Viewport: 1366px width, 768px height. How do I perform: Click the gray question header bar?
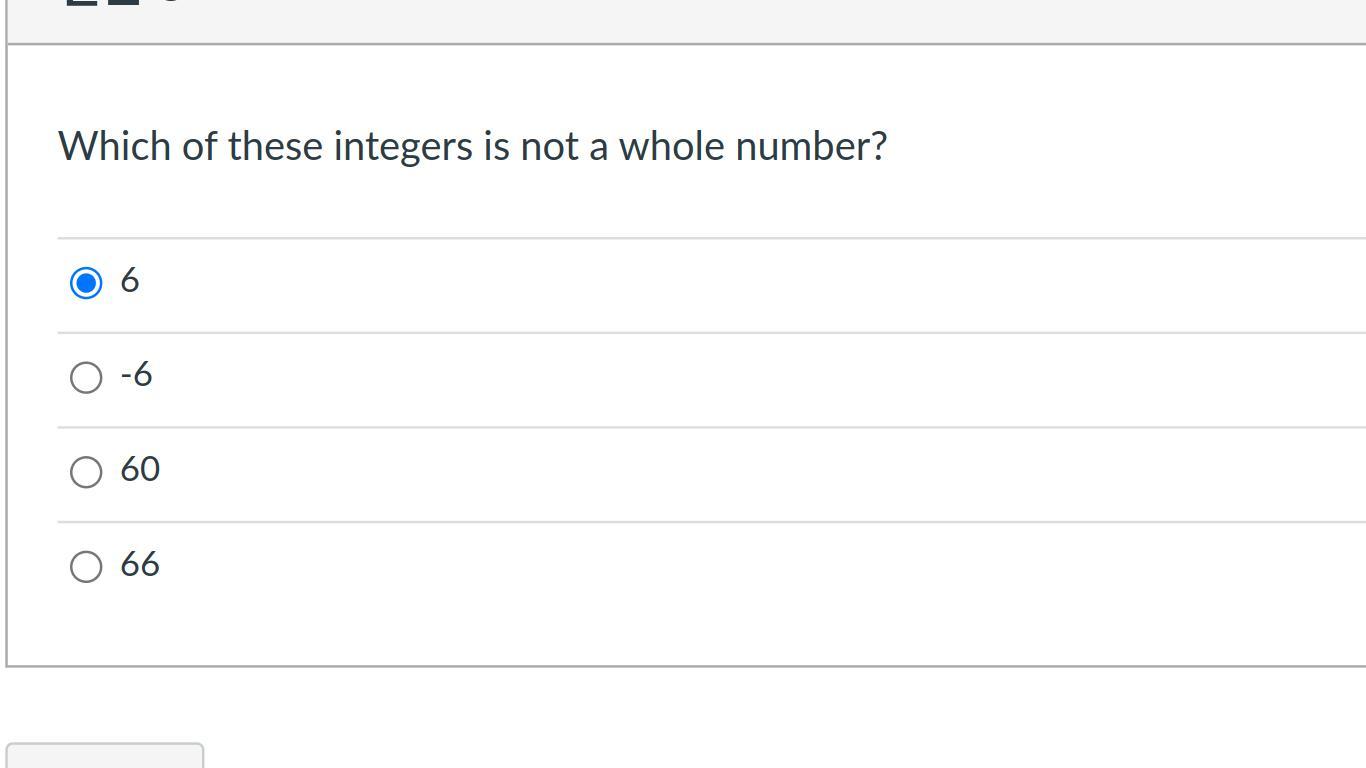click(700, 18)
